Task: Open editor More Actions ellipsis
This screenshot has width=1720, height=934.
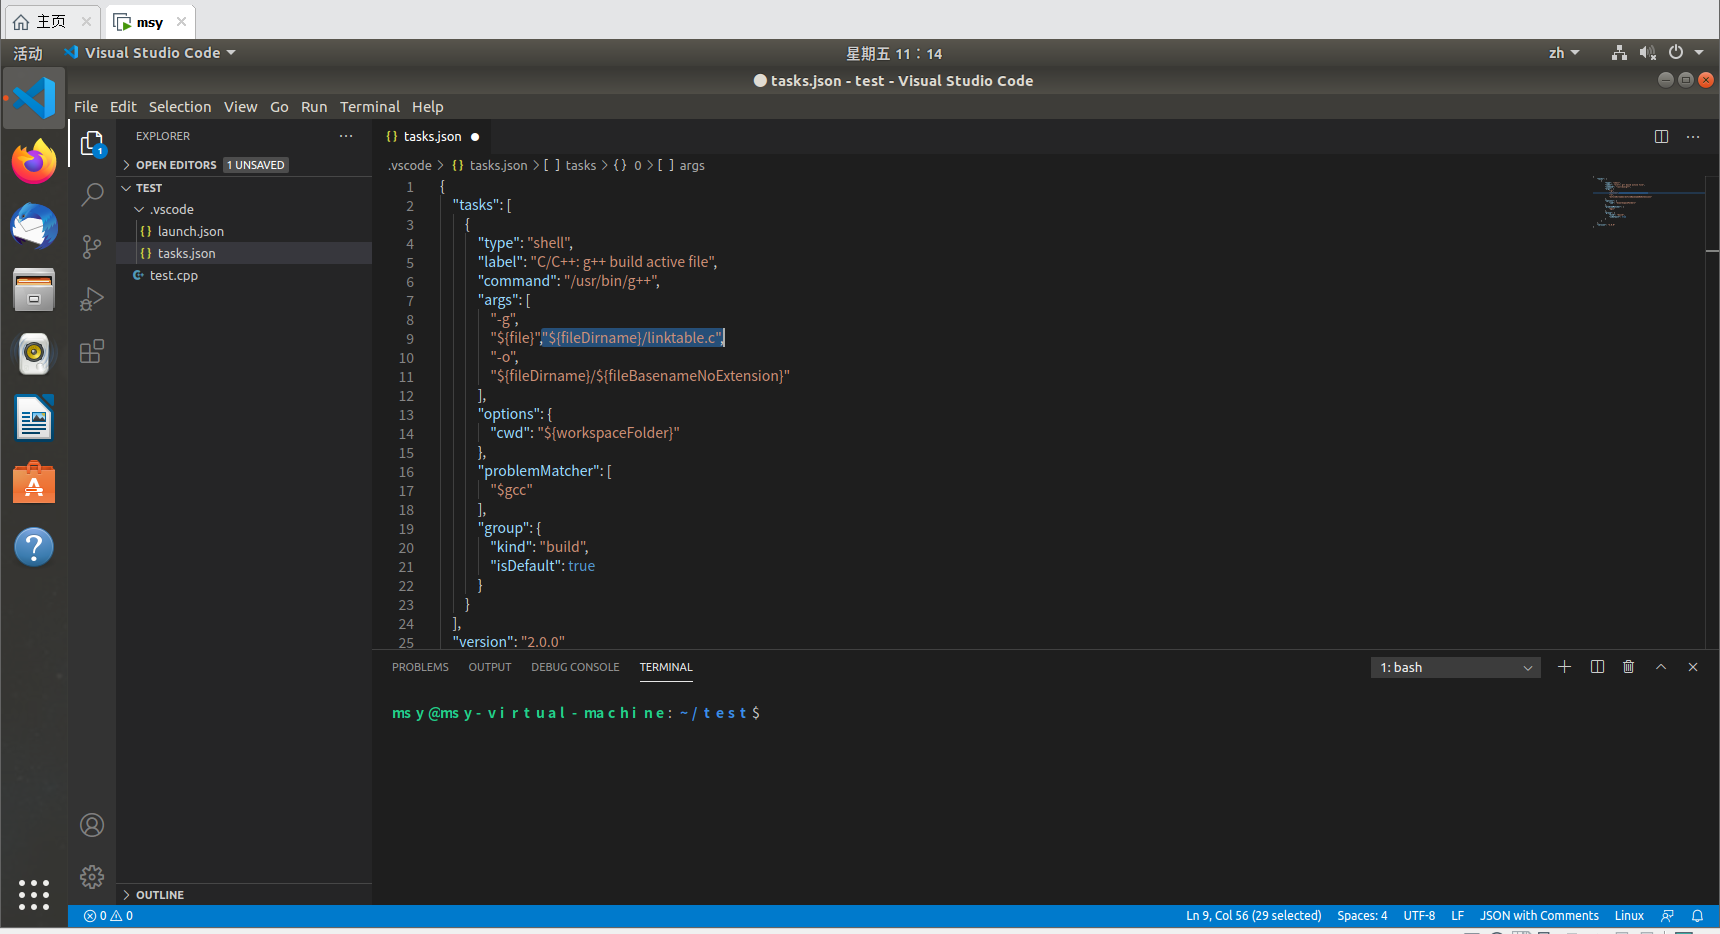Action: tap(1693, 137)
